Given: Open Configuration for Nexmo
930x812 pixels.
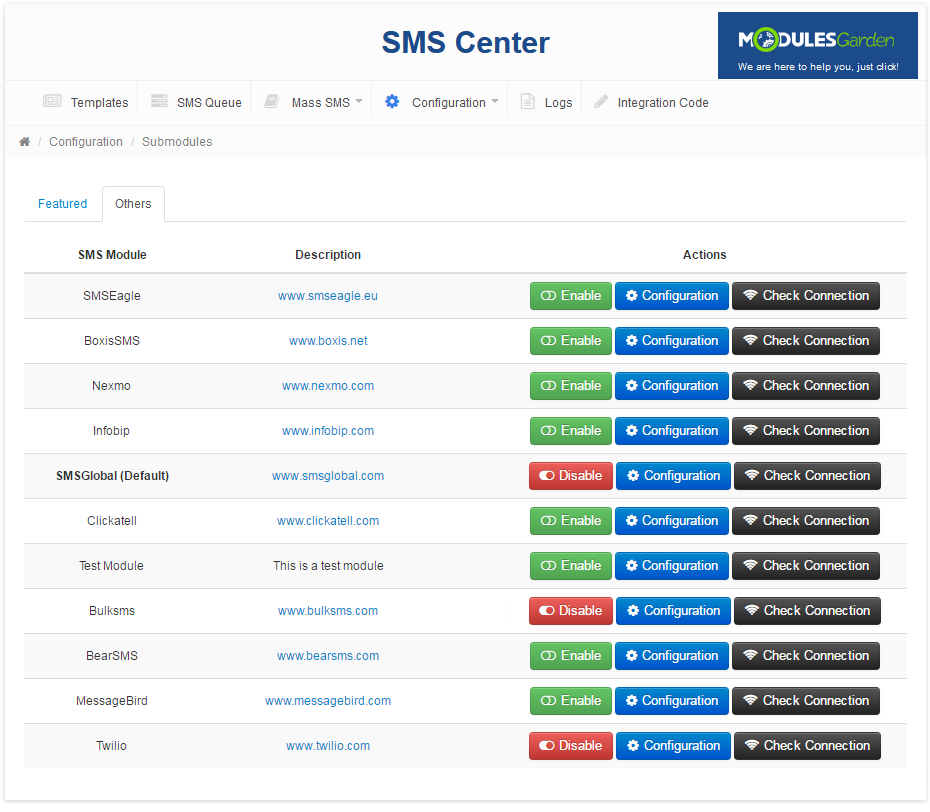Looking at the screenshot, I should tap(671, 386).
